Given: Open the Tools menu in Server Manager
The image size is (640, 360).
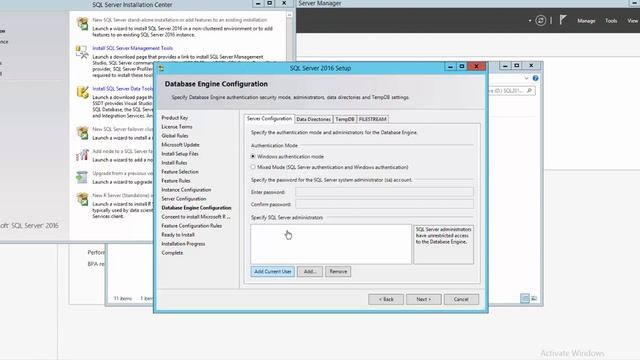Looking at the screenshot, I should [611, 21].
